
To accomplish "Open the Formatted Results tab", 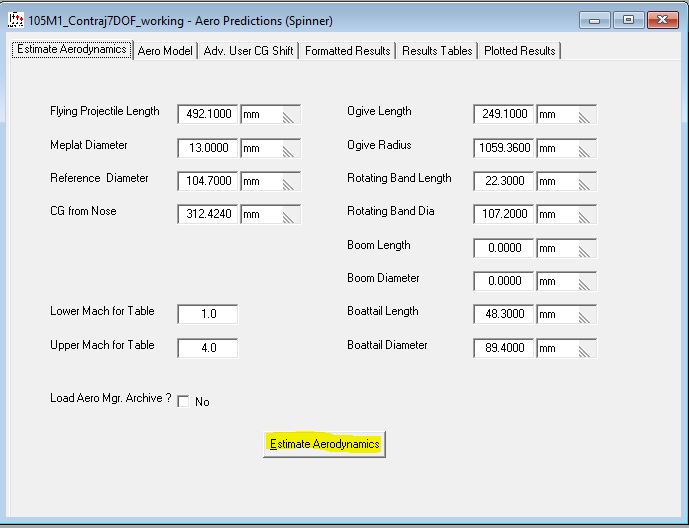I will coord(347,51).
